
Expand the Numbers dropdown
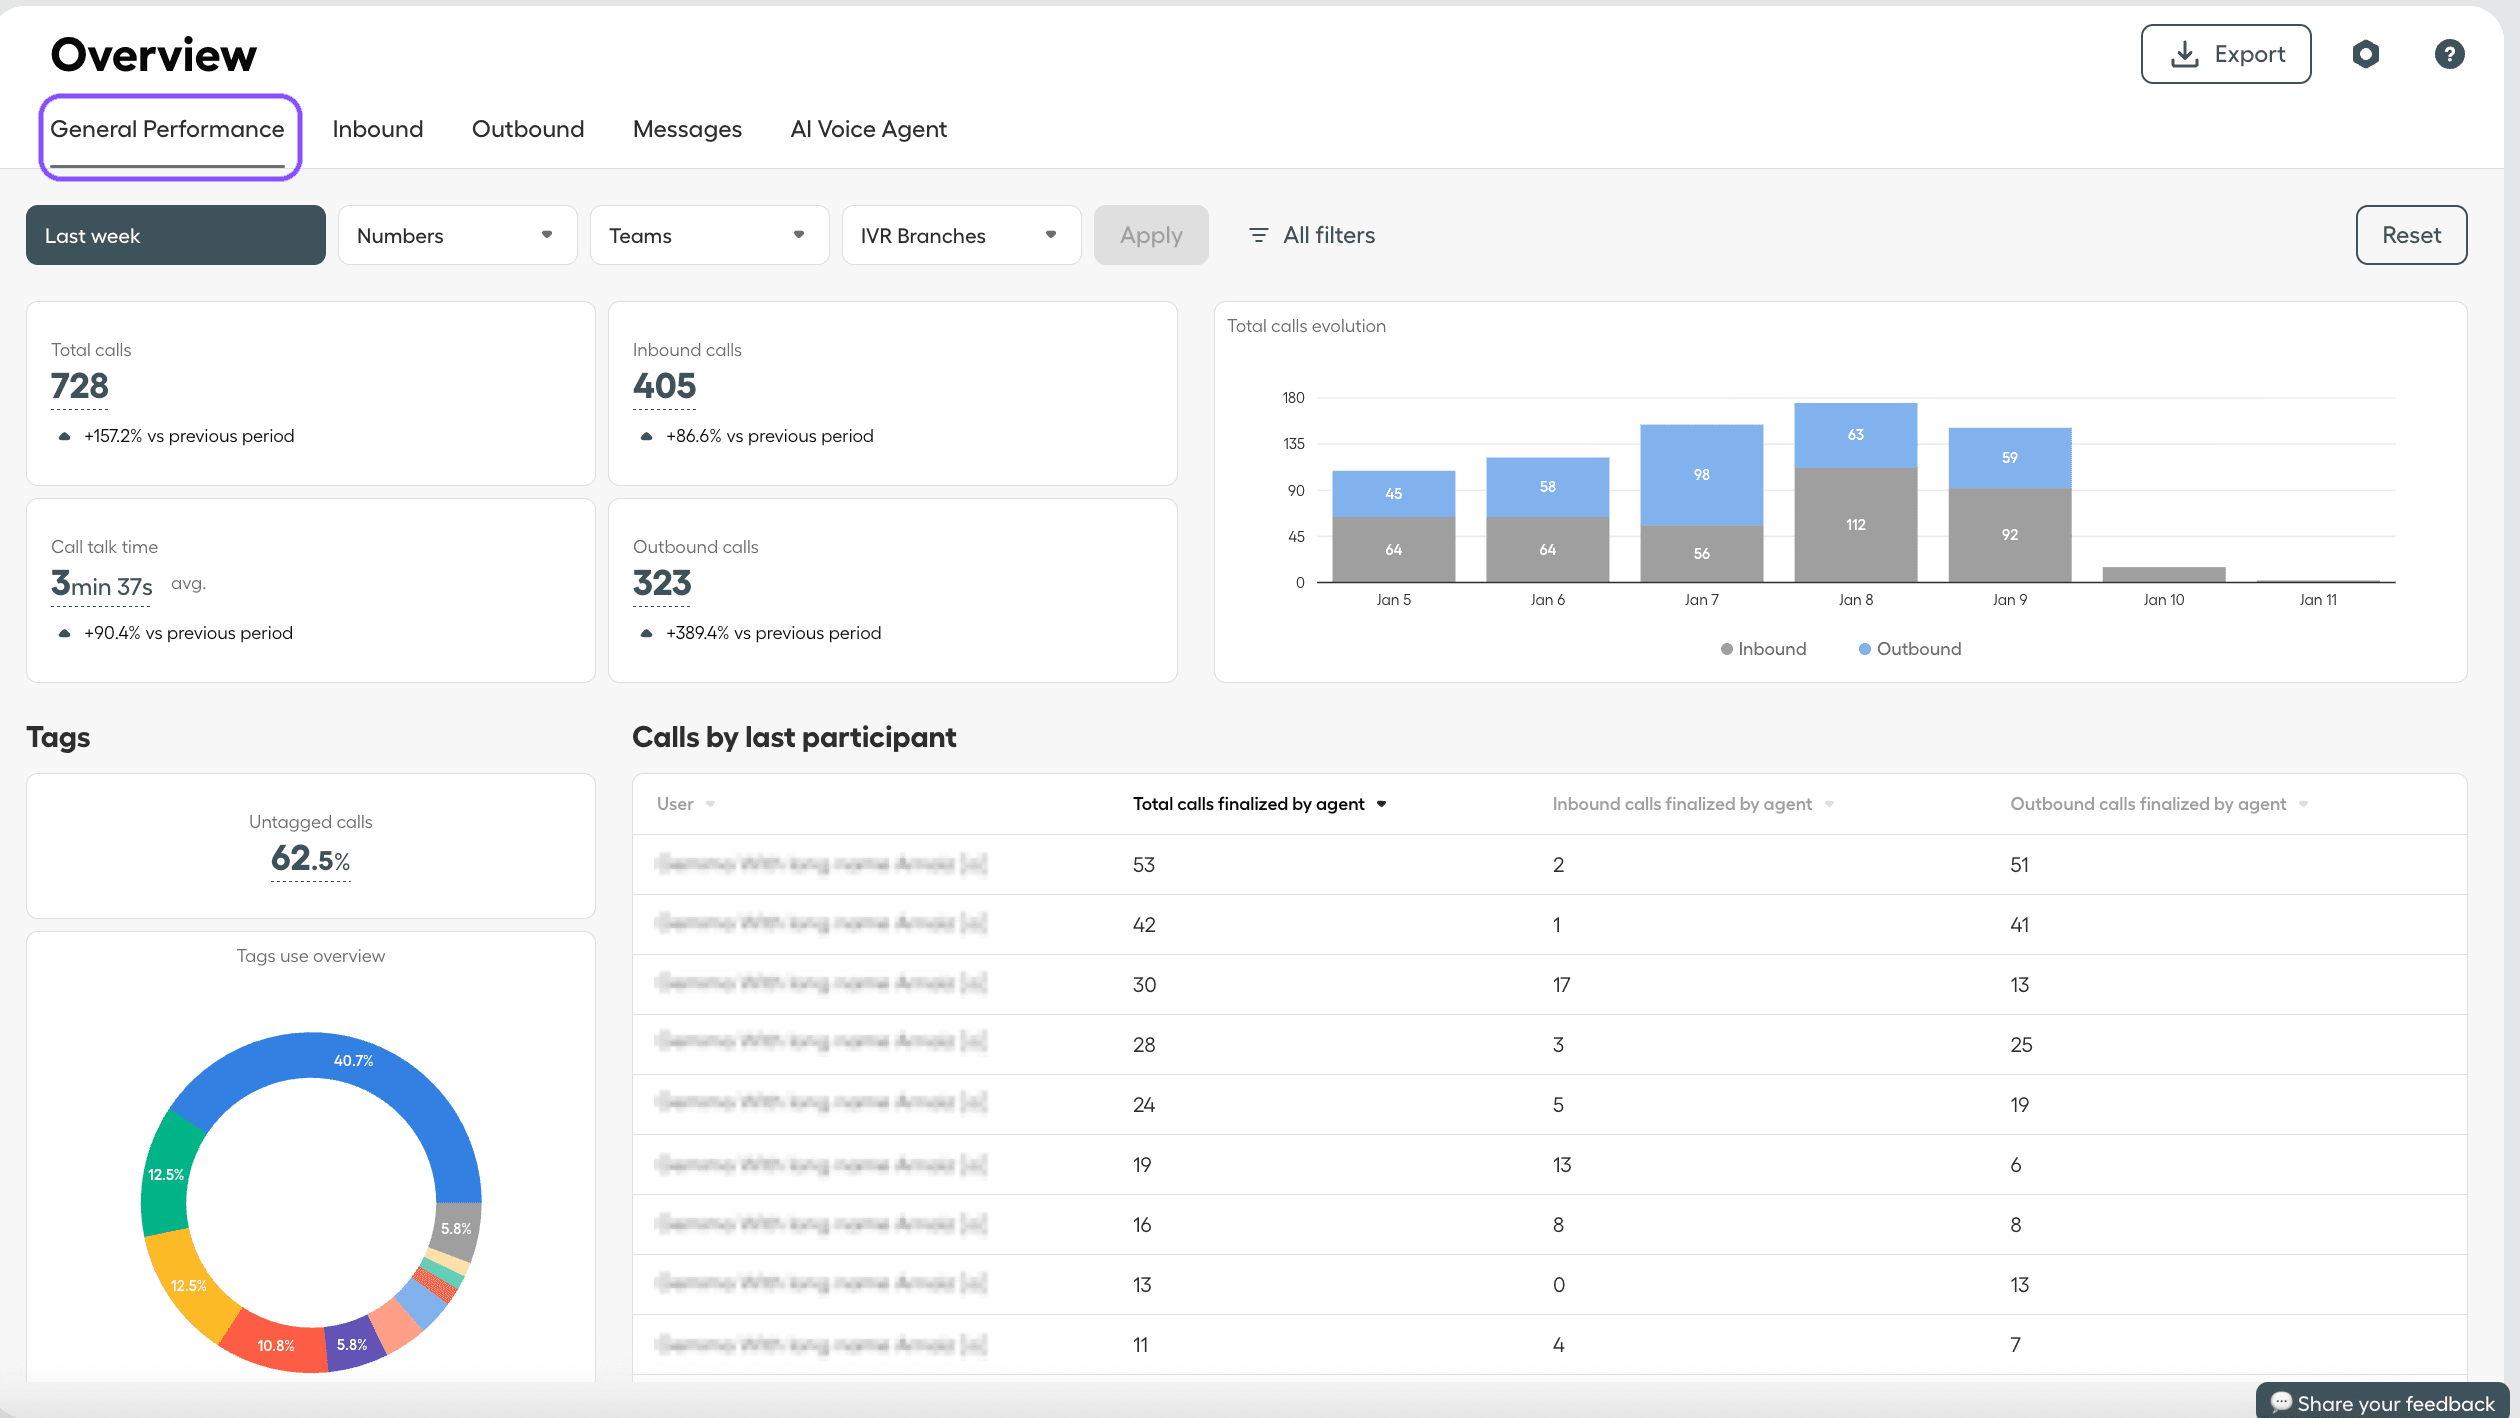point(457,235)
